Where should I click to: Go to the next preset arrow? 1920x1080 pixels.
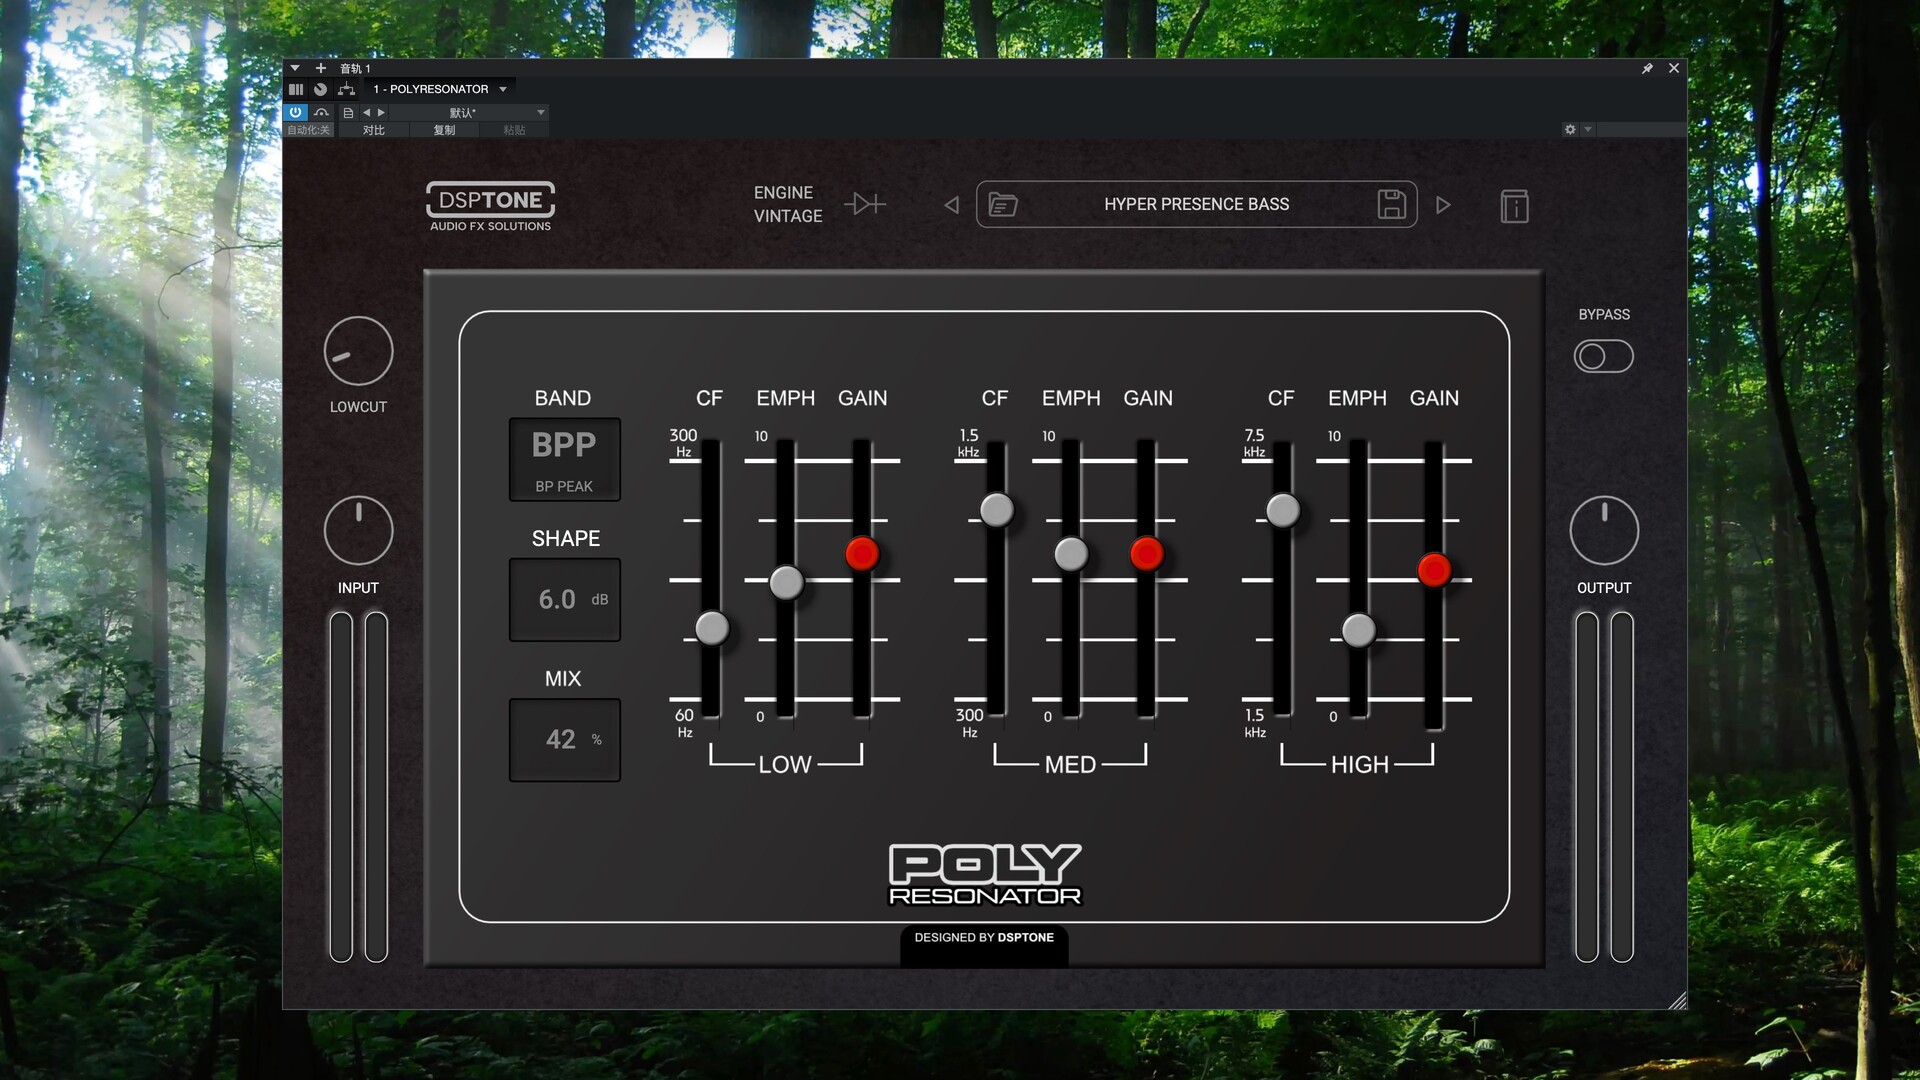click(x=1443, y=205)
